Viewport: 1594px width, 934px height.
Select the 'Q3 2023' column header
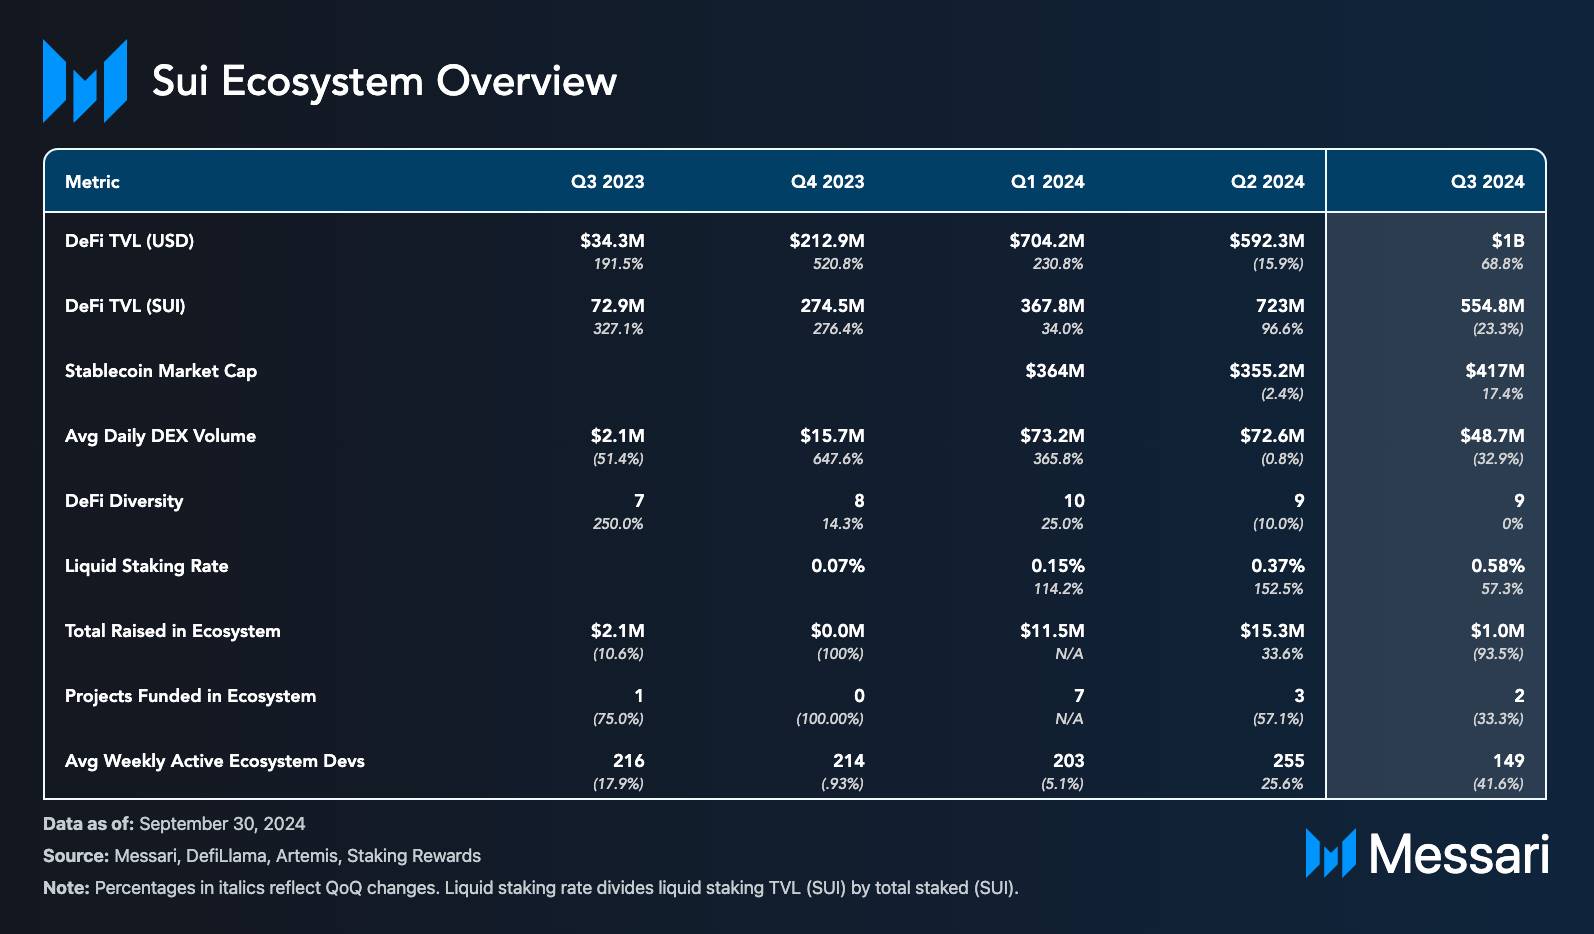coord(608,182)
